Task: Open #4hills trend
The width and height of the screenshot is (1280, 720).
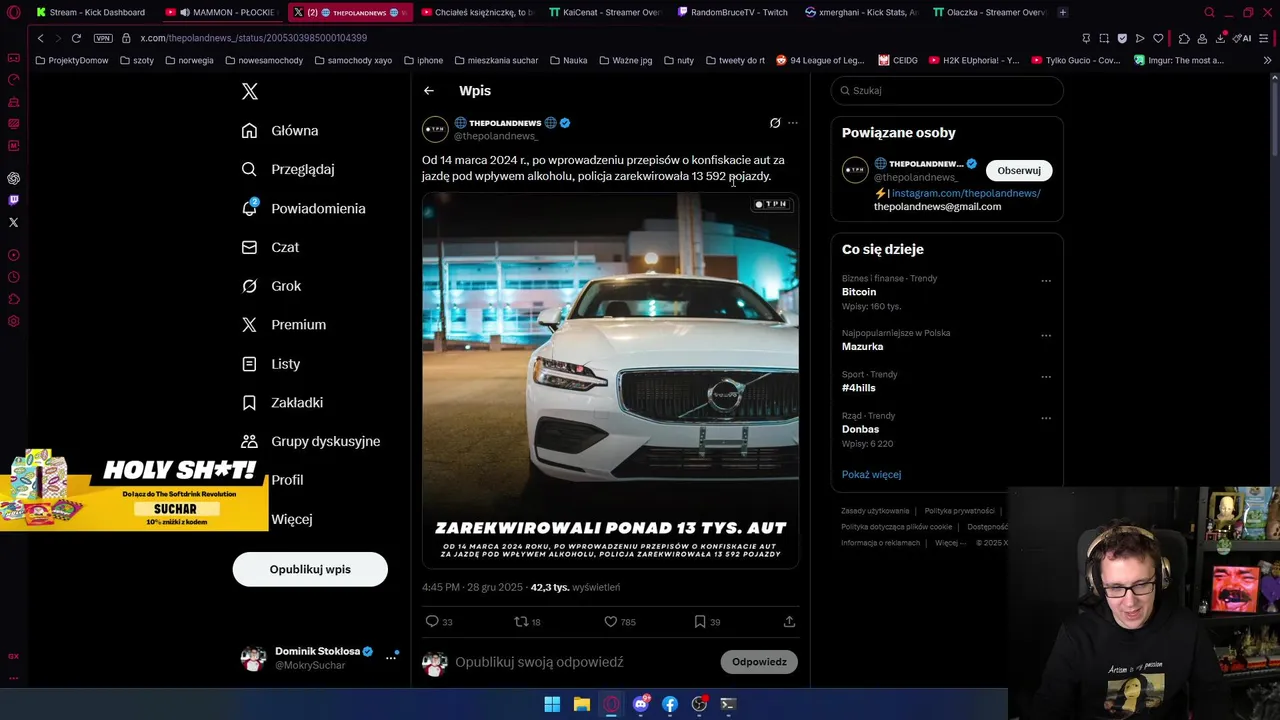Action: pos(858,388)
